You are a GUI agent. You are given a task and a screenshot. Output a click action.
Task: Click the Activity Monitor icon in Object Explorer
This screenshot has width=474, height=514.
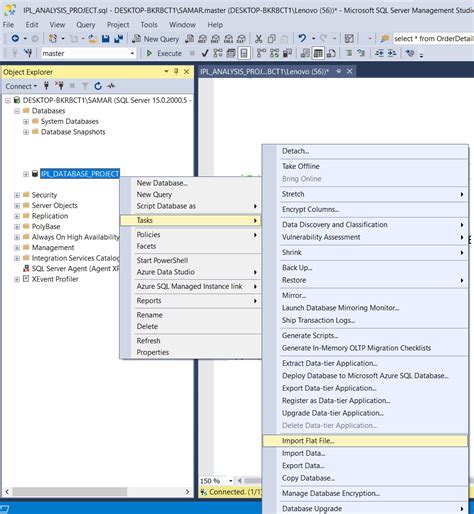point(111,86)
